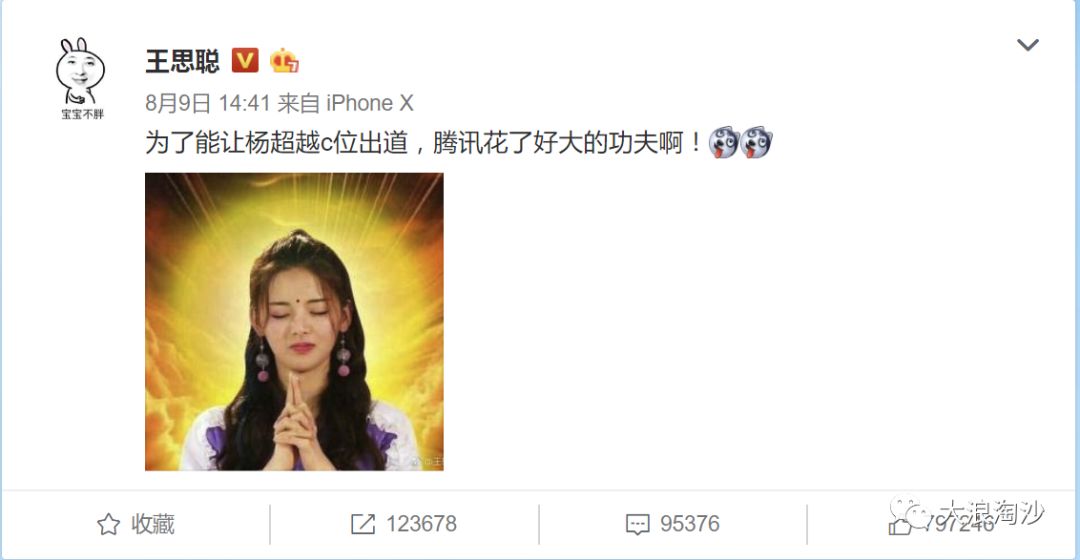Click the repost share arrow icon
Screen dimensions: 1080x560
(363, 524)
